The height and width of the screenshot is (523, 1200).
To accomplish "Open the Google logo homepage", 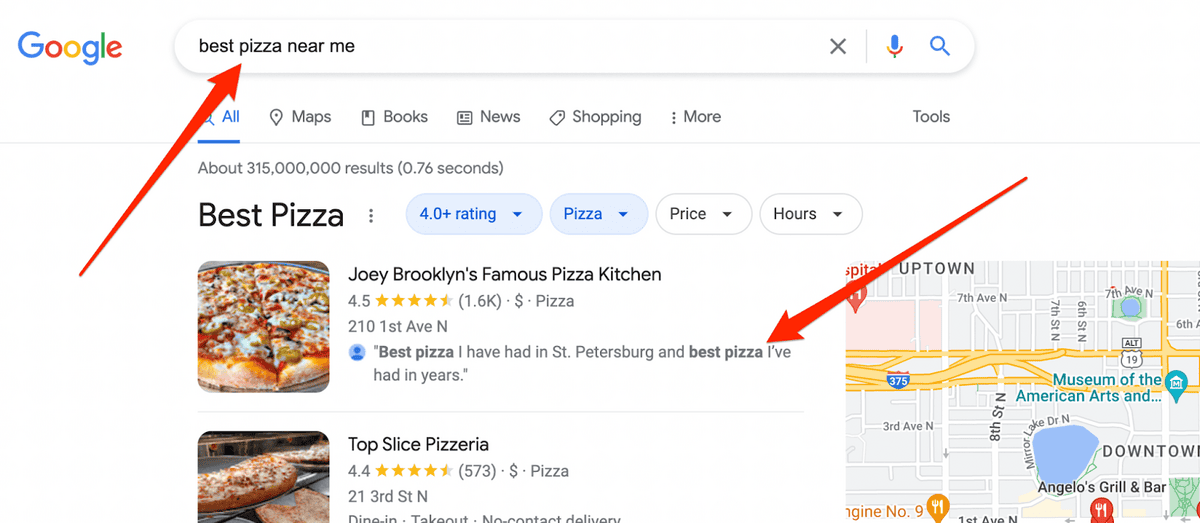I will coord(70,47).
